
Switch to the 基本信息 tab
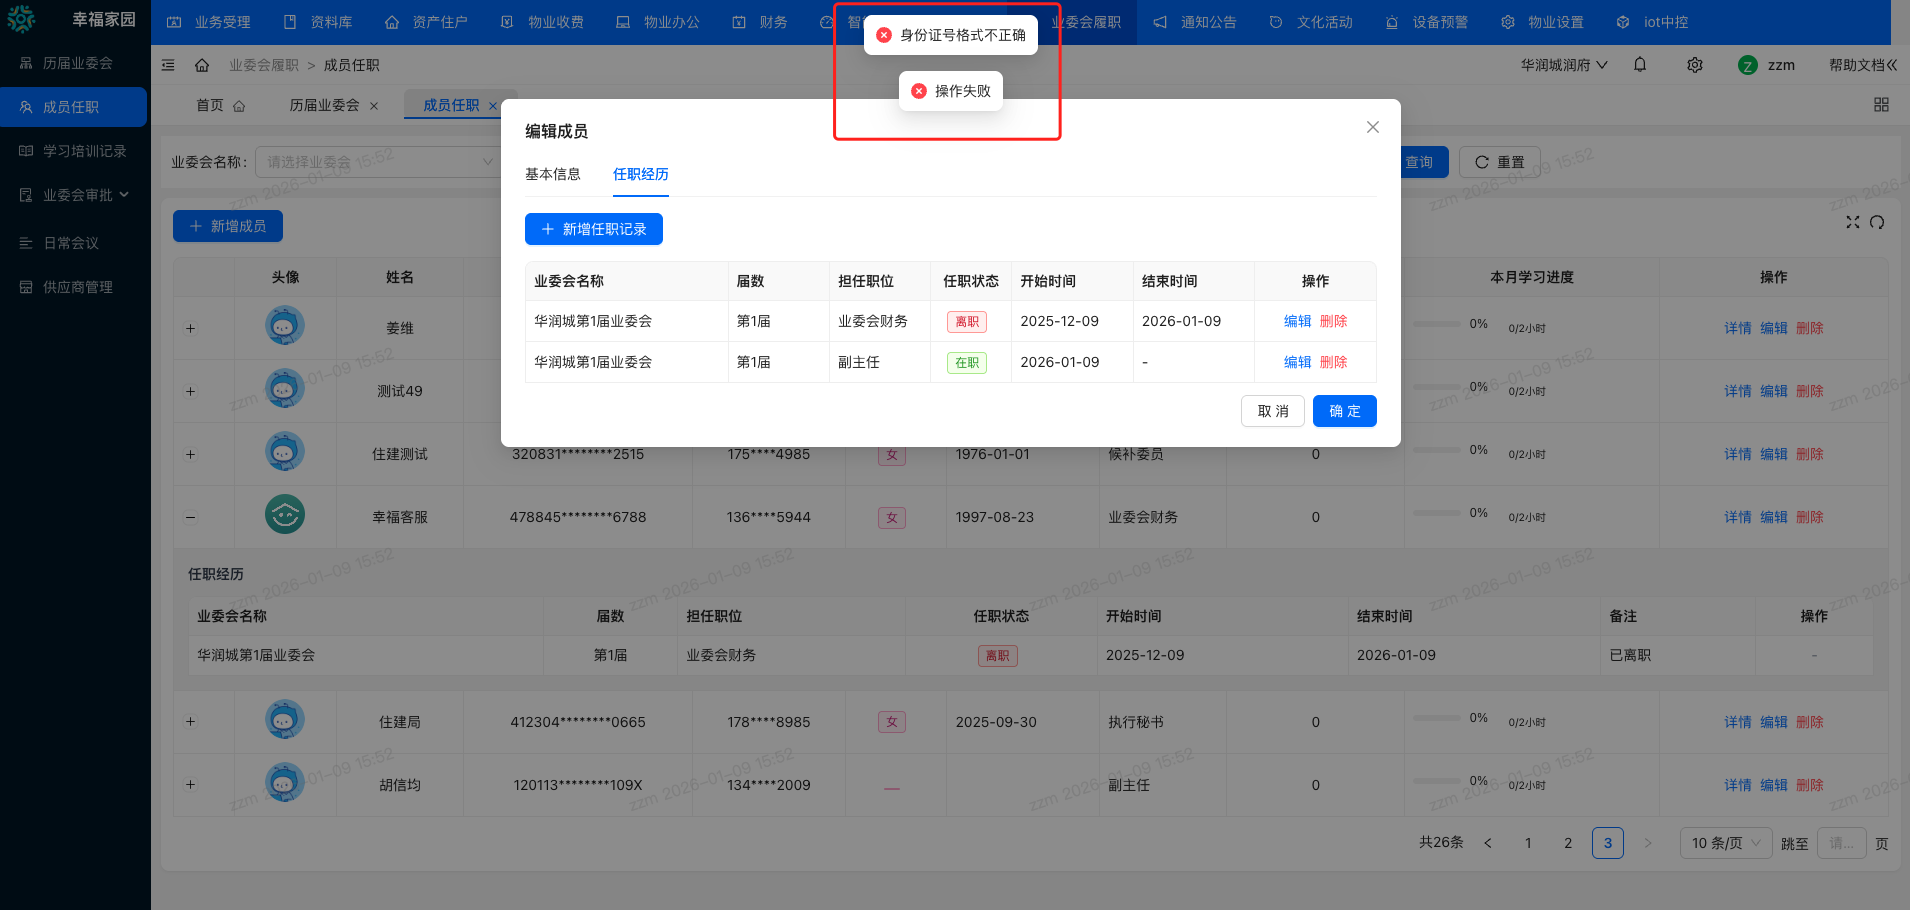coord(553,174)
